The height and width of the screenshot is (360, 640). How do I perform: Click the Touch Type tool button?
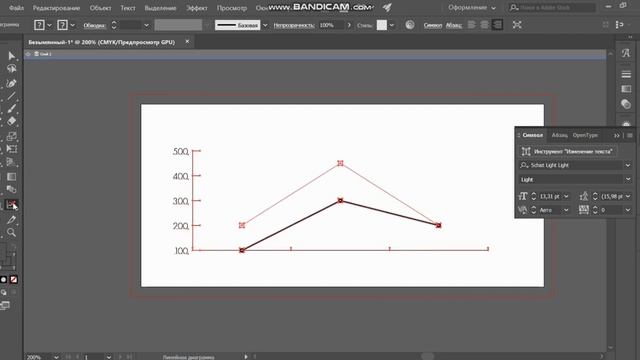[x=568, y=151]
